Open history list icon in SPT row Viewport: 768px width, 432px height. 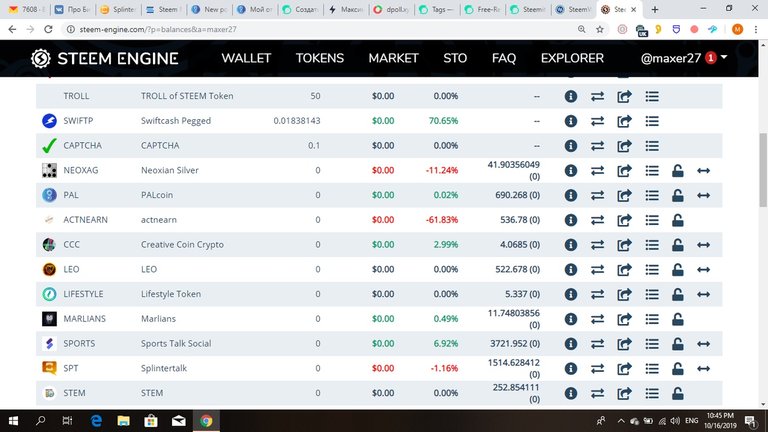click(651, 368)
